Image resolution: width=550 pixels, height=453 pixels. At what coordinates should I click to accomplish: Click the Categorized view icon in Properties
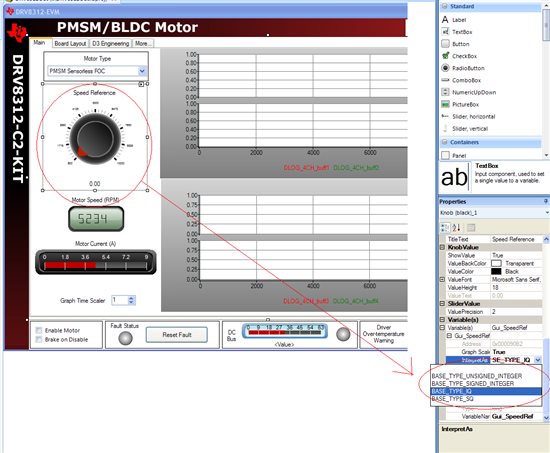(445, 228)
